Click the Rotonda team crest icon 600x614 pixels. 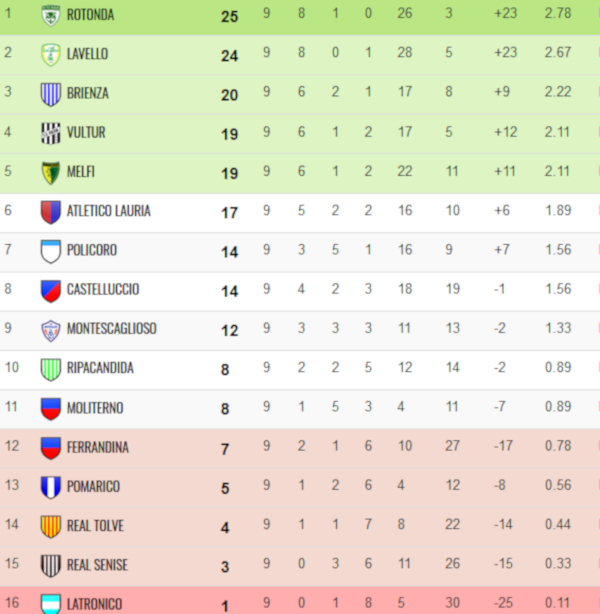click(51, 16)
